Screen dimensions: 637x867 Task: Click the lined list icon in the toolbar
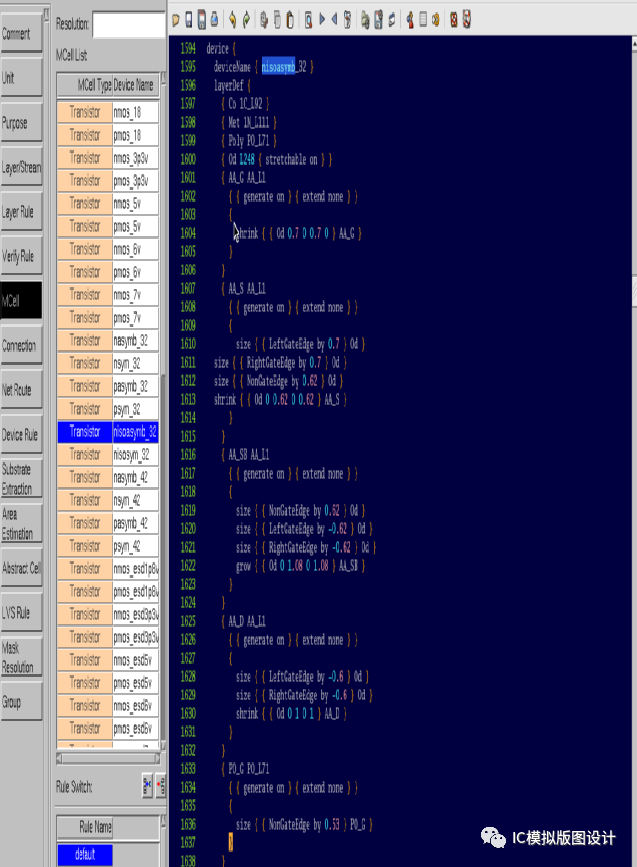[x=423, y=20]
